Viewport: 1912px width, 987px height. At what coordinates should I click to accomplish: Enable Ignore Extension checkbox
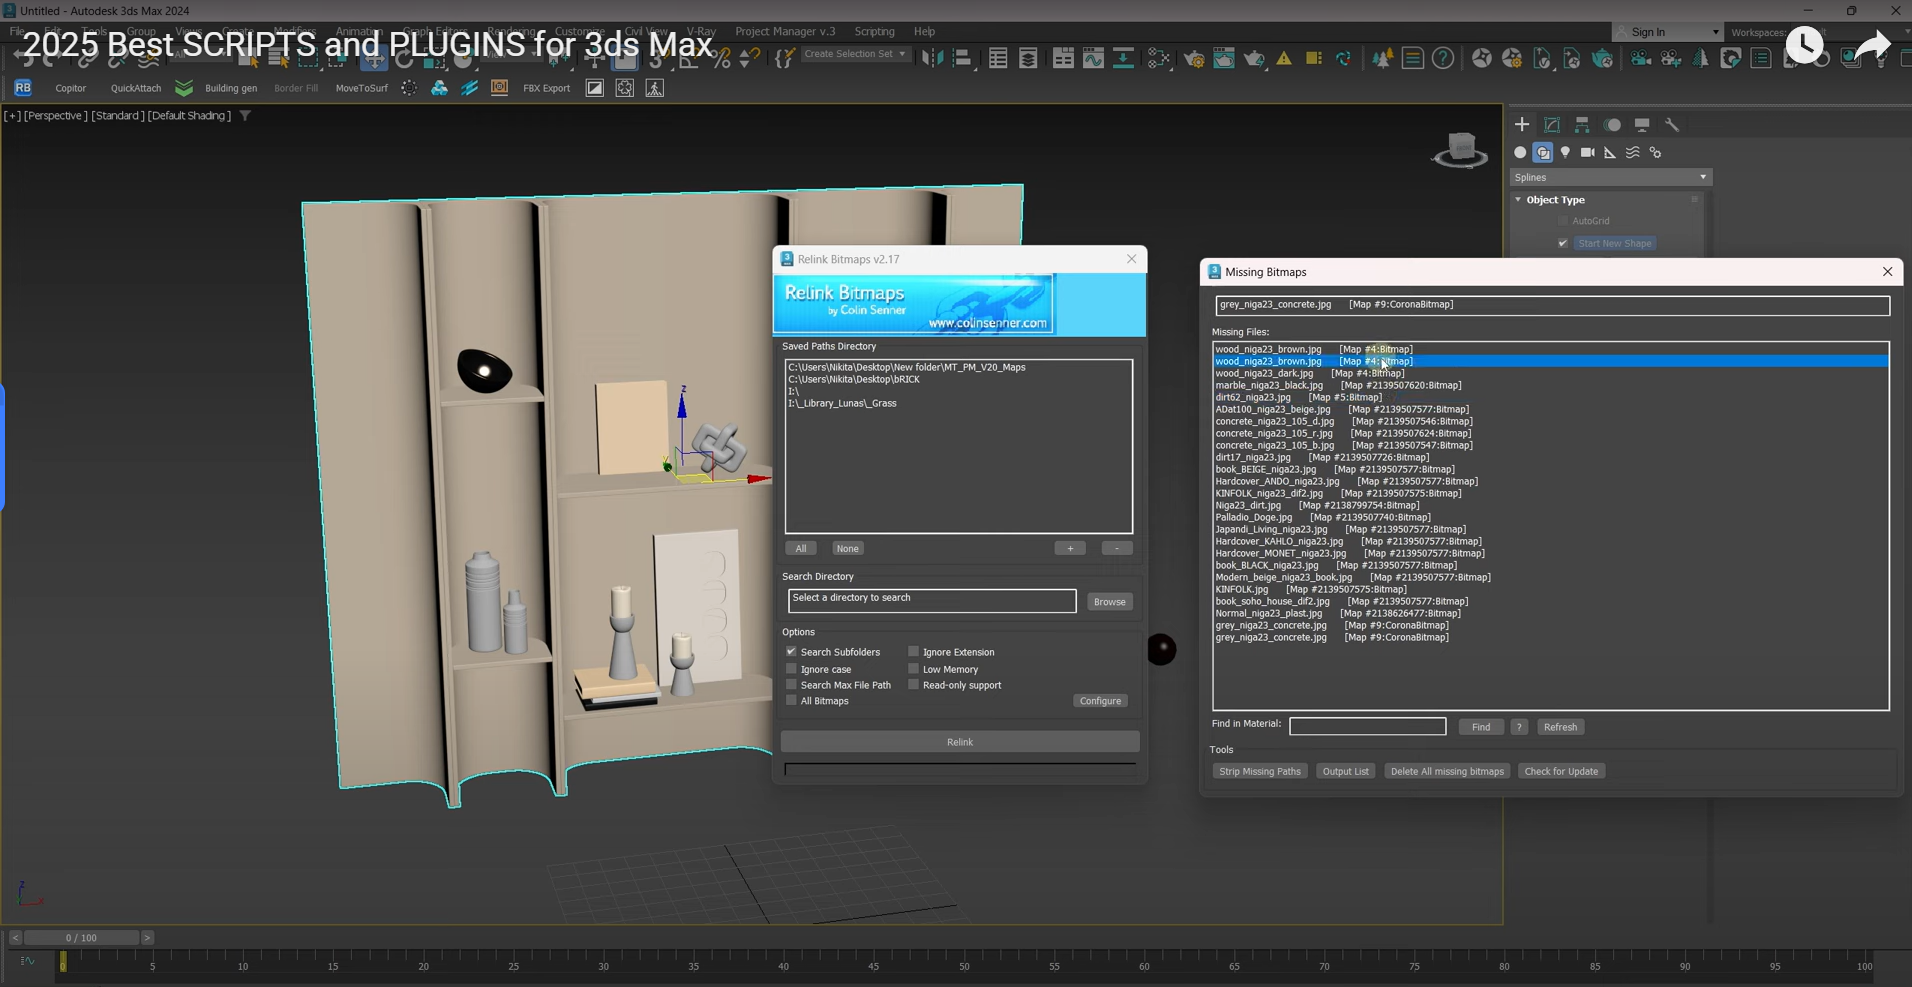point(913,651)
